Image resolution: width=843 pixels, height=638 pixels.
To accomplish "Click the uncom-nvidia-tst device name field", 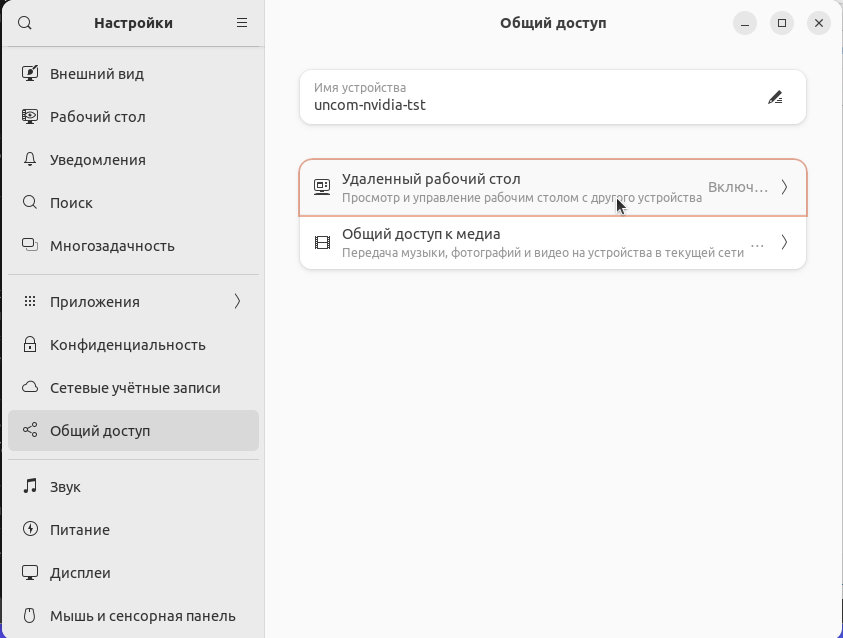I will click(553, 97).
